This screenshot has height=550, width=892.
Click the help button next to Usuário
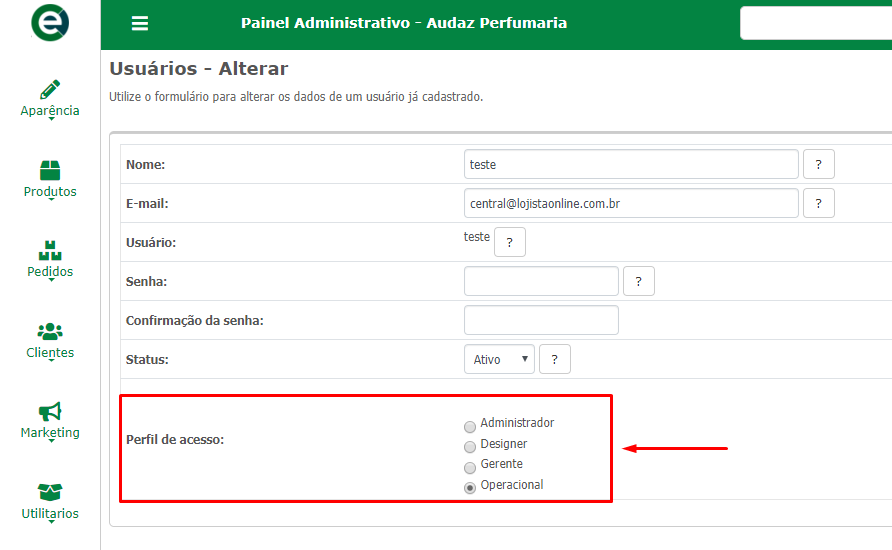coord(510,242)
